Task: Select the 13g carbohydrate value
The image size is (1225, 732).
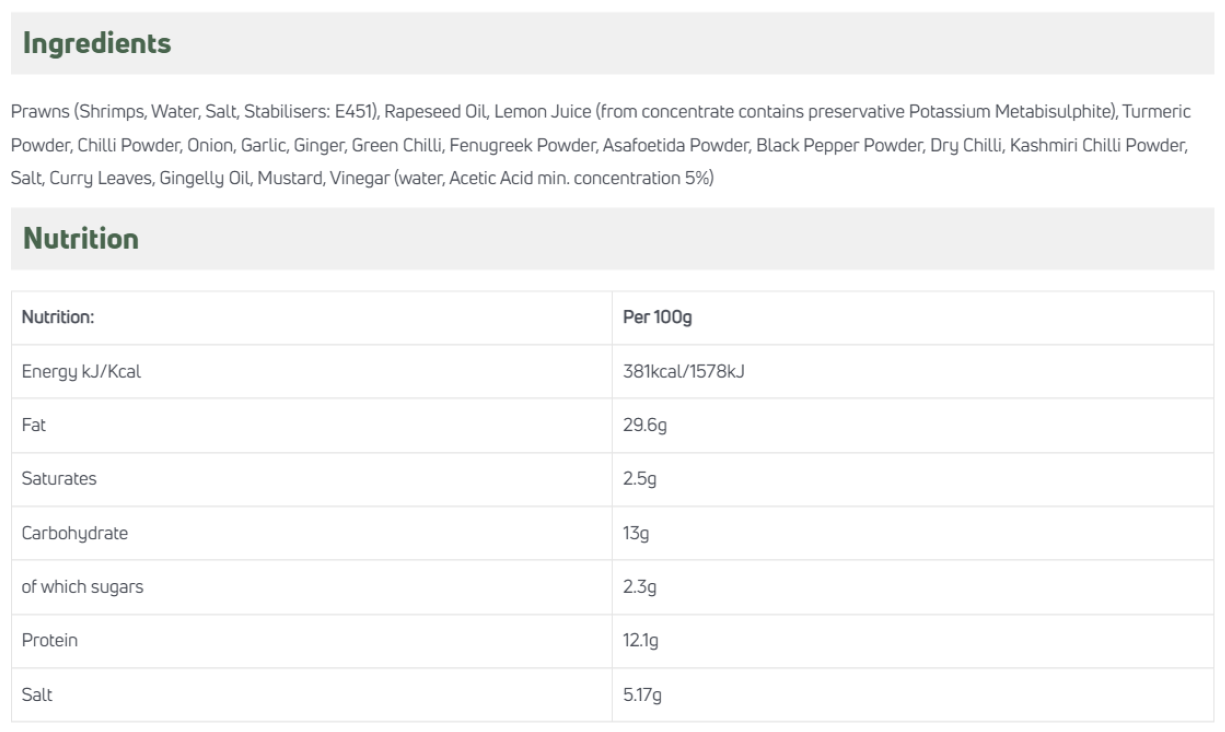Action: (x=636, y=533)
